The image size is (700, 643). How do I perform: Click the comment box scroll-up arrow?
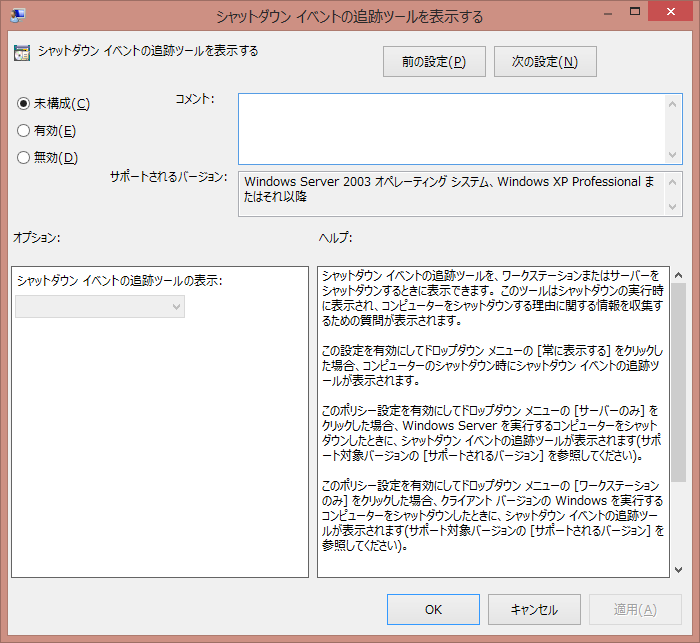(x=673, y=104)
